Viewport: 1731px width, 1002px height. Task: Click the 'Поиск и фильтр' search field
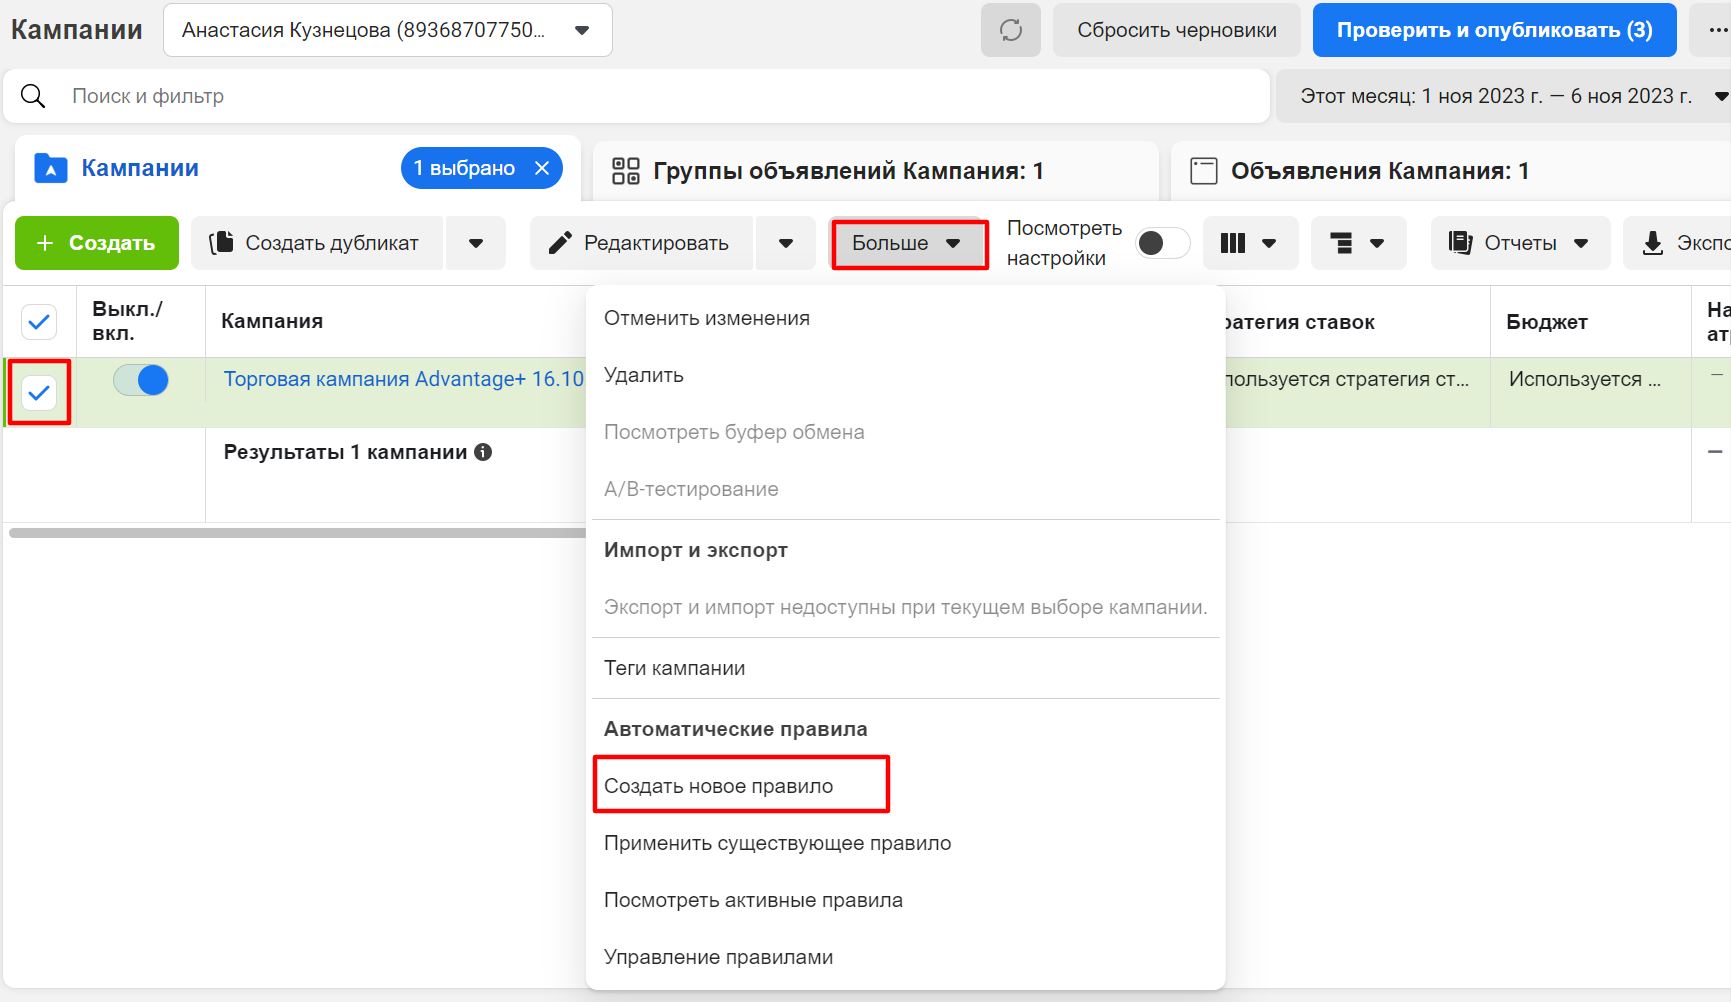point(637,96)
